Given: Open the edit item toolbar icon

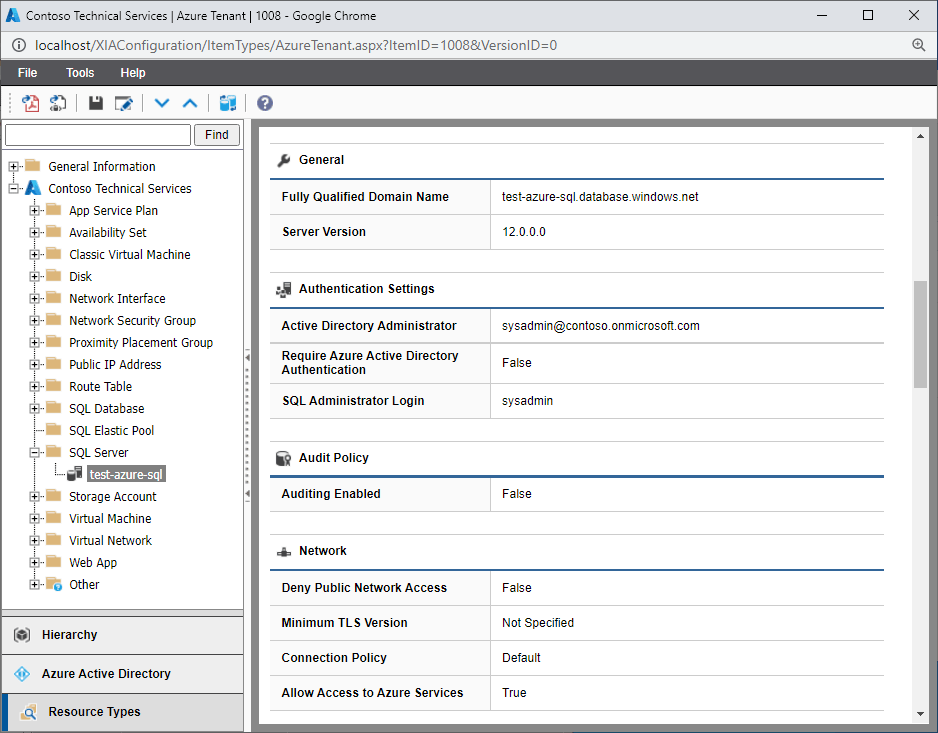Looking at the screenshot, I should (124, 104).
